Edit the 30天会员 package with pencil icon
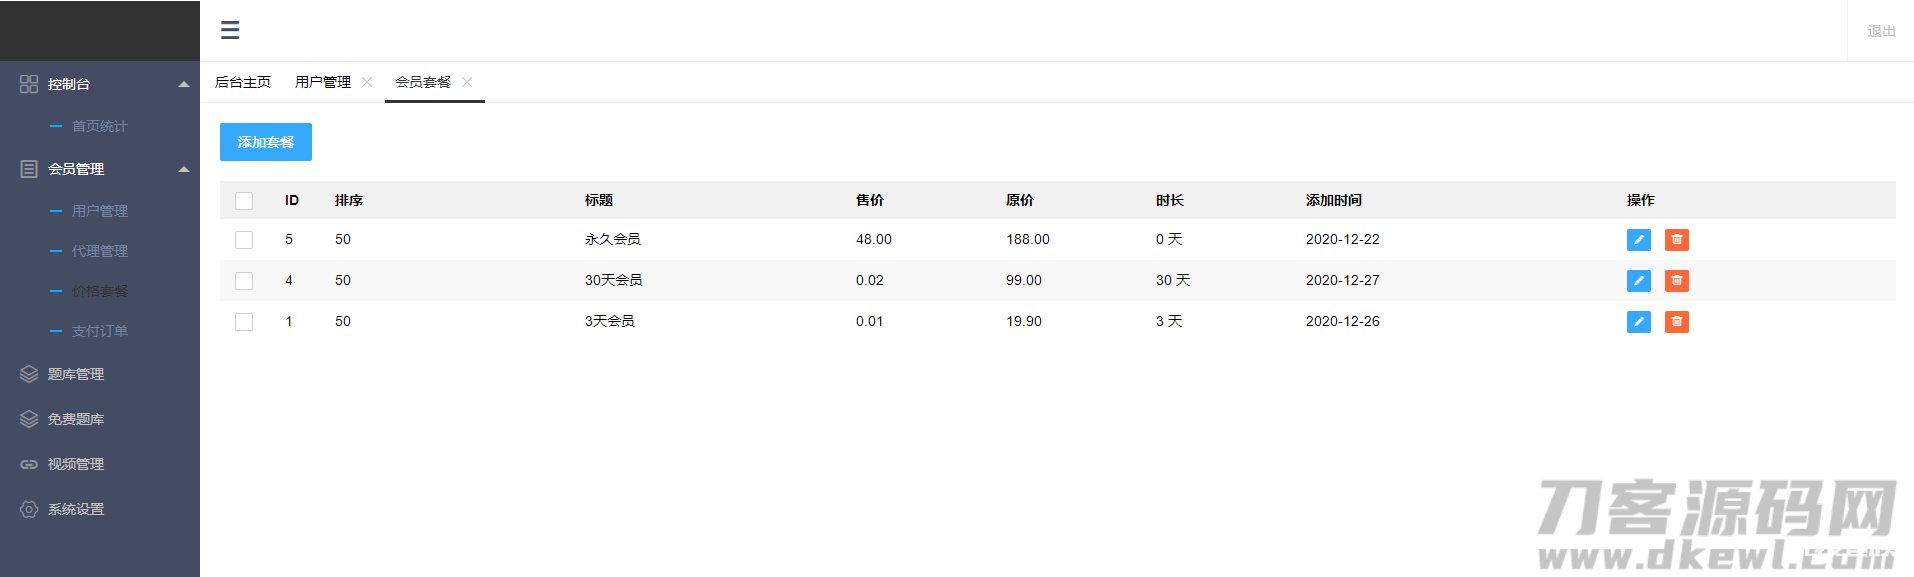The image size is (1914, 577). point(1638,281)
